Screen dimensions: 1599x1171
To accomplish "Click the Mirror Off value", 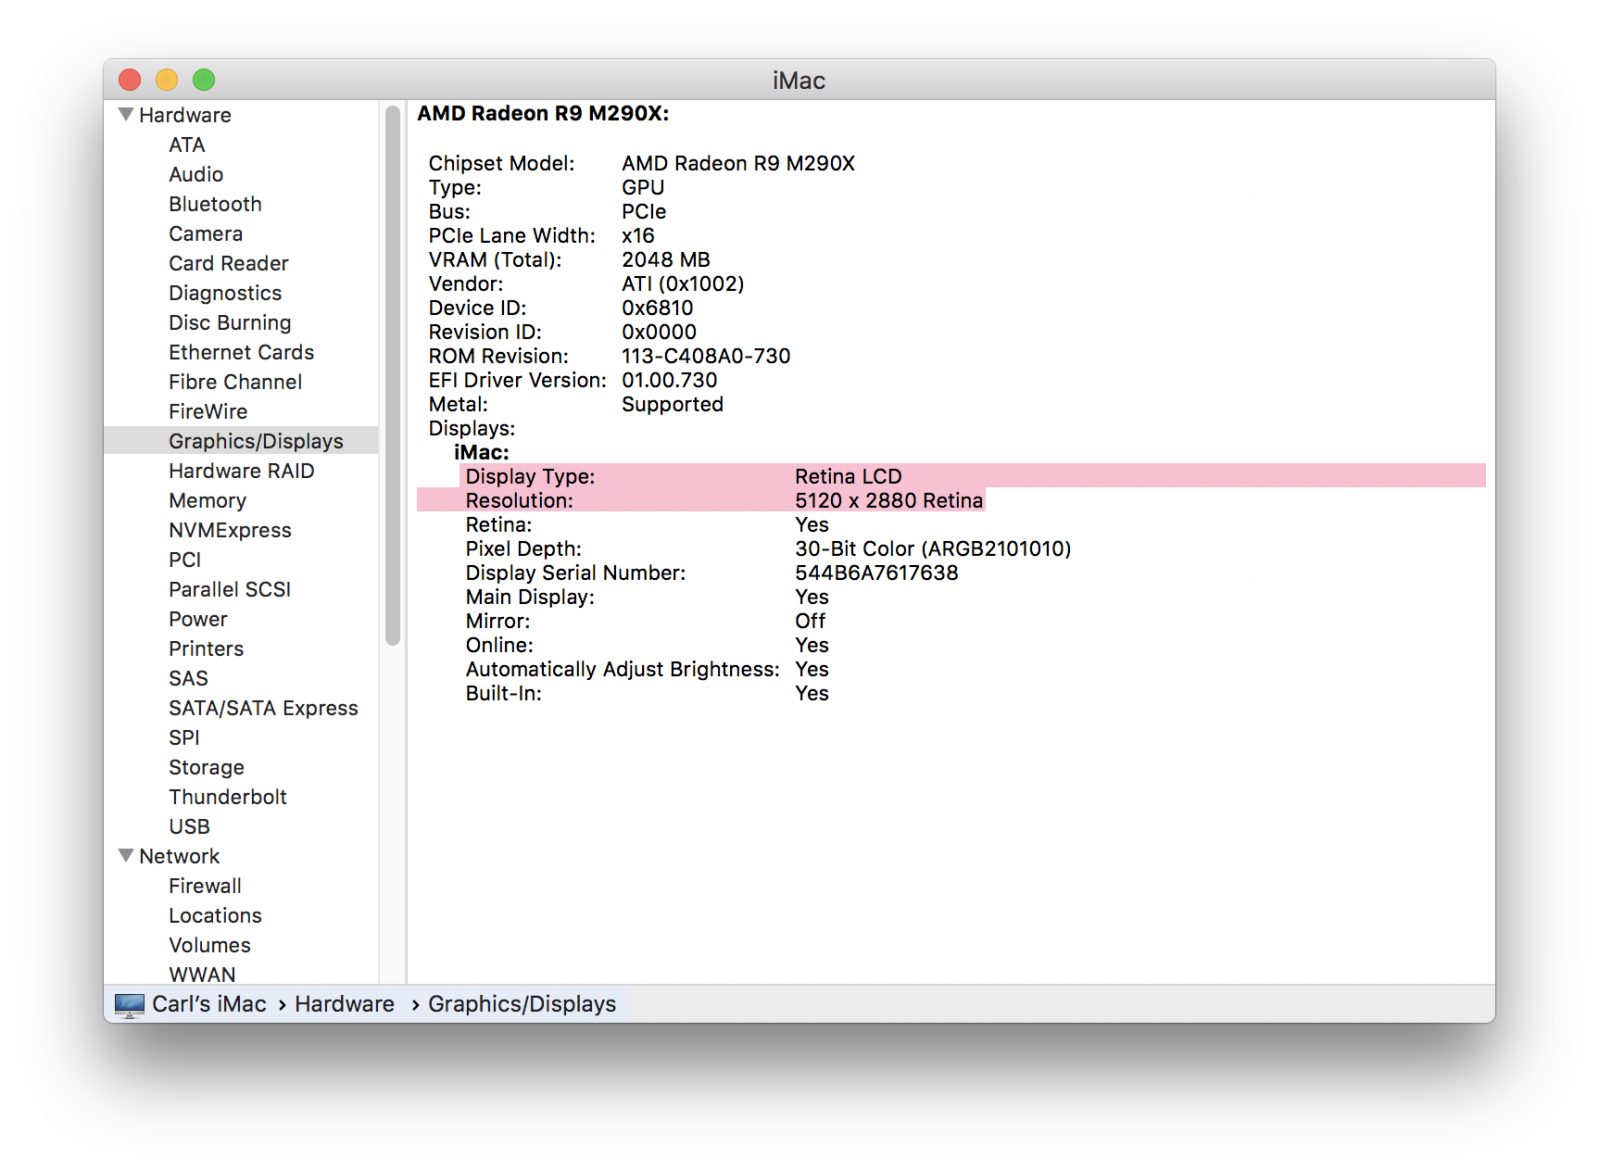I will pos(810,621).
